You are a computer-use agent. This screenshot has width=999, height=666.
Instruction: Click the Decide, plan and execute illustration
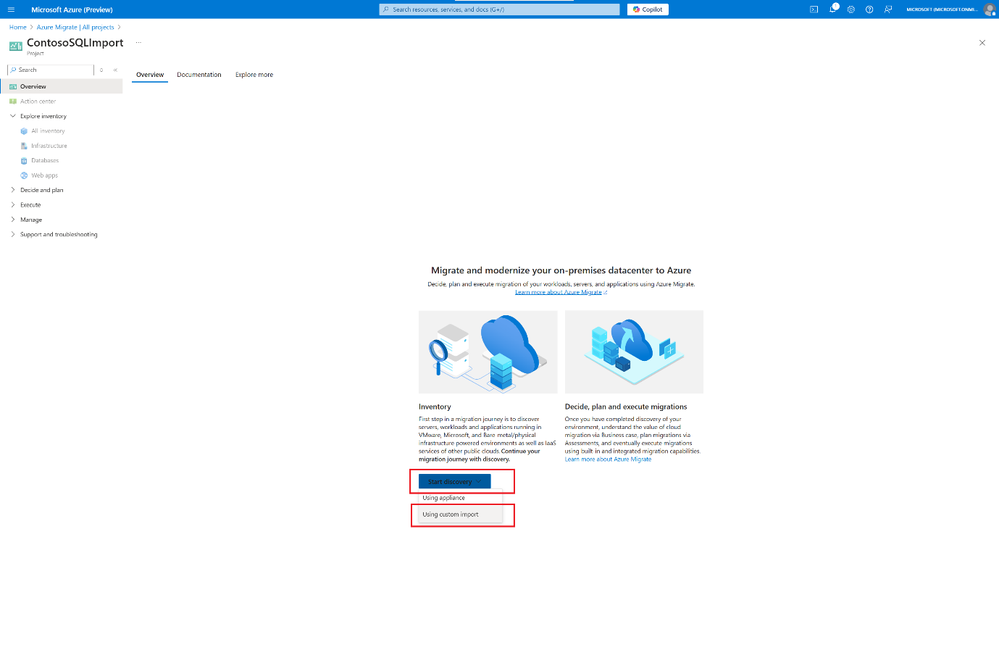tap(634, 352)
